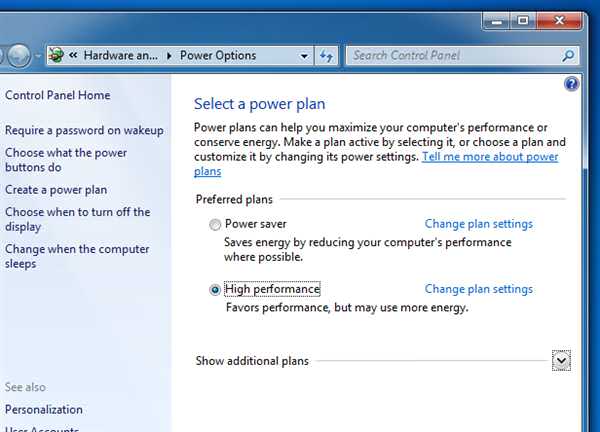
Task: Click the Preferred plans group label
Action: click(234, 199)
